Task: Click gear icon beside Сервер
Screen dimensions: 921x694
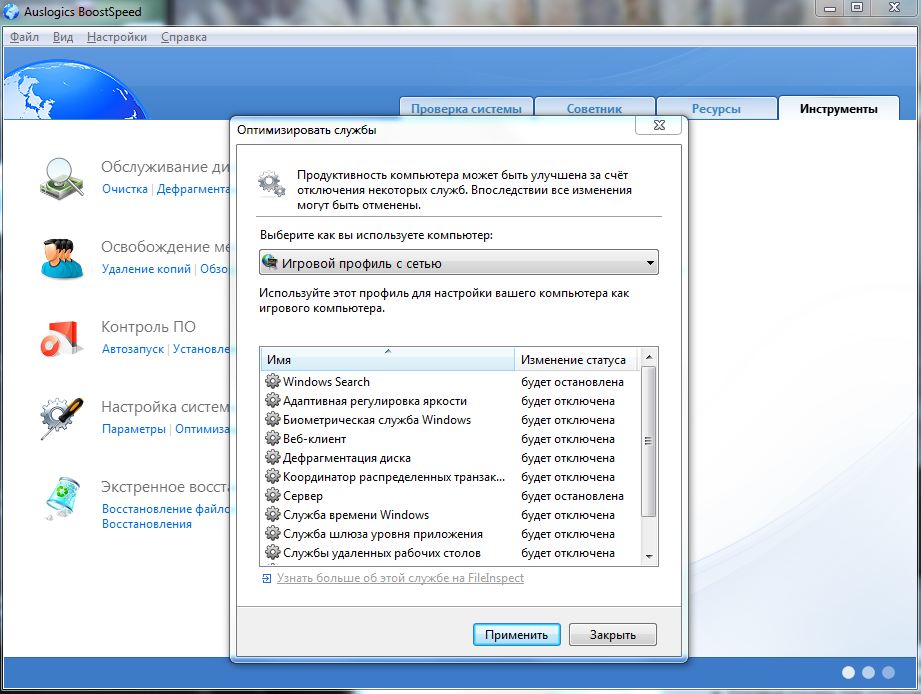Action: point(273,495)
